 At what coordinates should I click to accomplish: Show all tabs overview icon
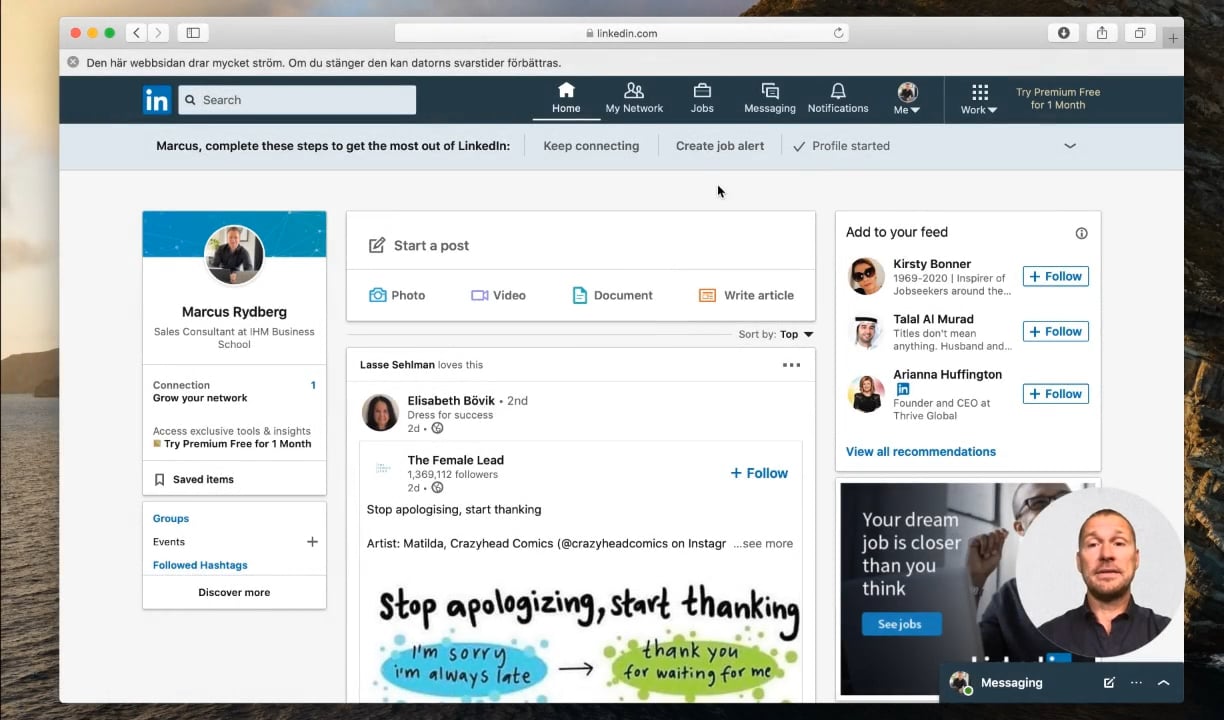[1139, 33]
